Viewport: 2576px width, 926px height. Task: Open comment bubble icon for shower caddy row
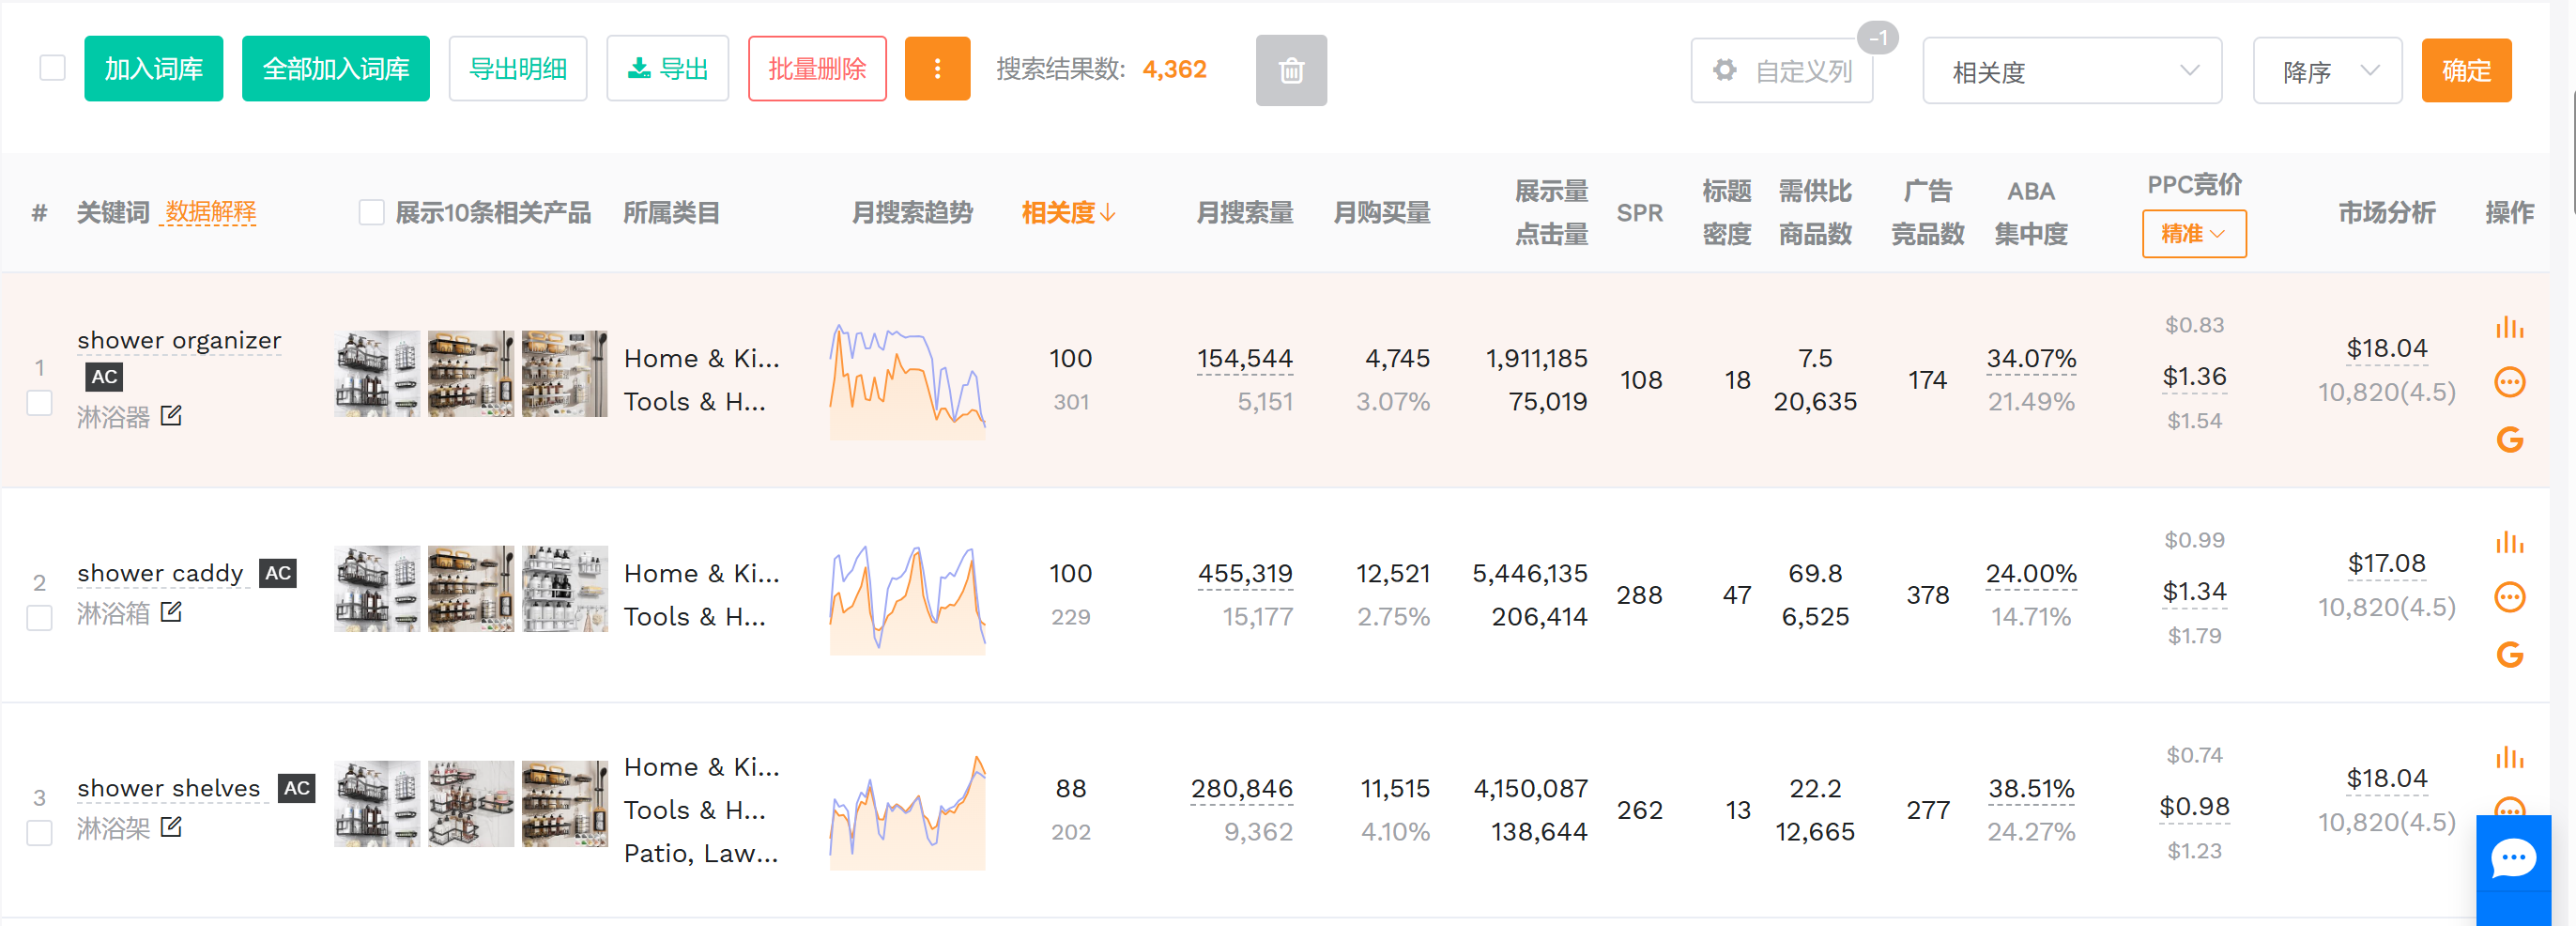click(x=2509, y=597)
